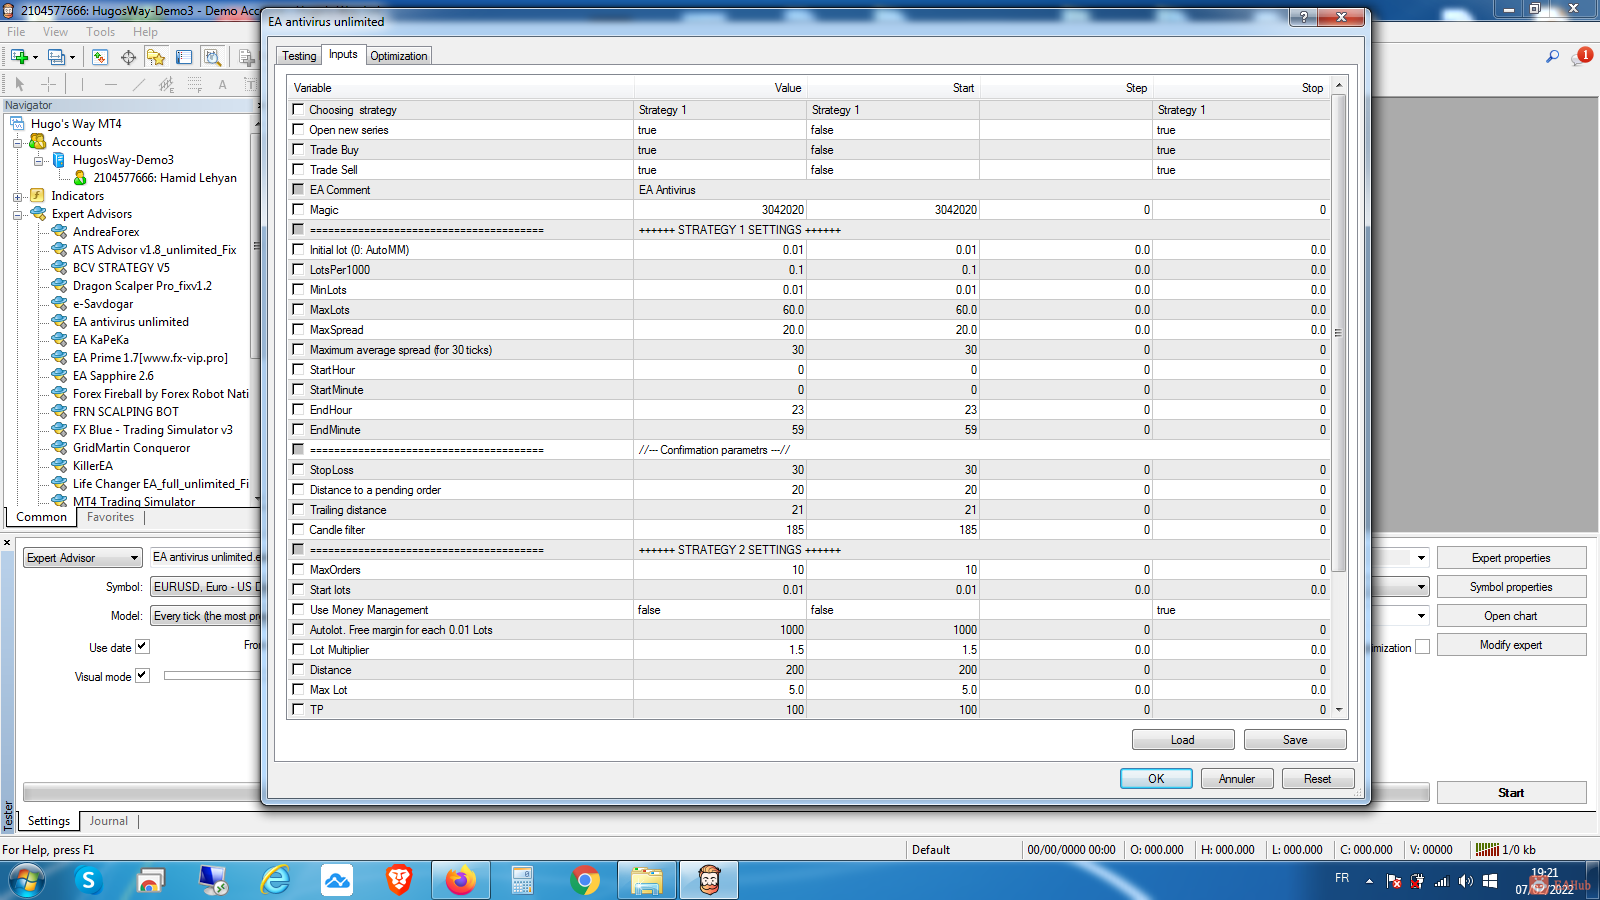Uncheck the Visual mode checkbox
Image resolution: width=1600 pixels, height=900 pixels.
[x=142, y=675]
